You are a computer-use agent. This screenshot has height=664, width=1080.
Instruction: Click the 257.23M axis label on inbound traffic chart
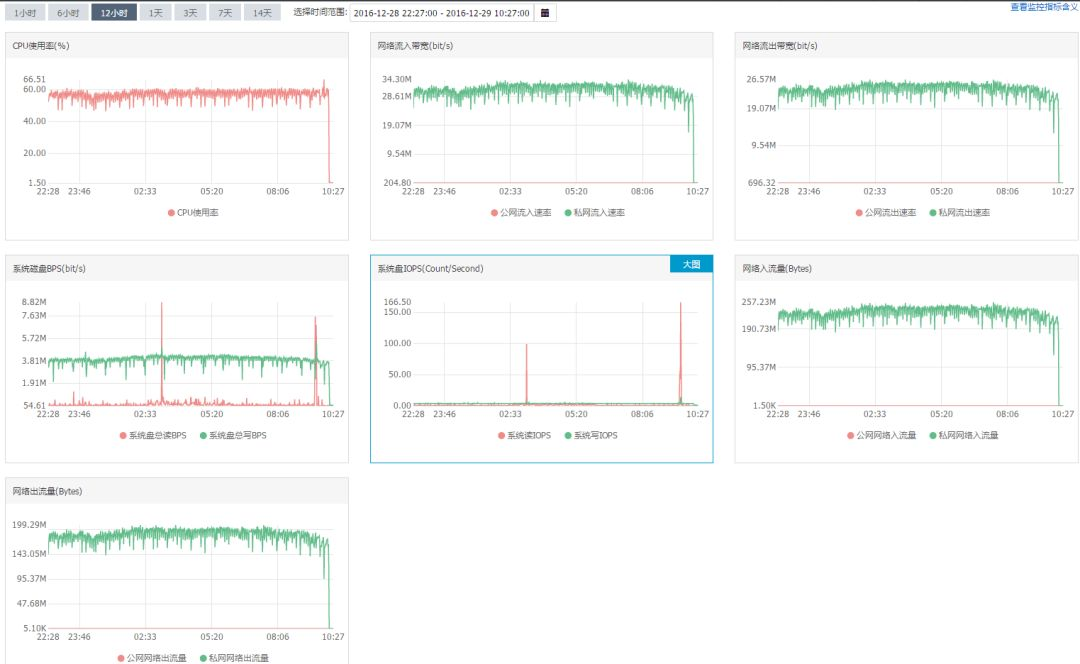(758, 302)
